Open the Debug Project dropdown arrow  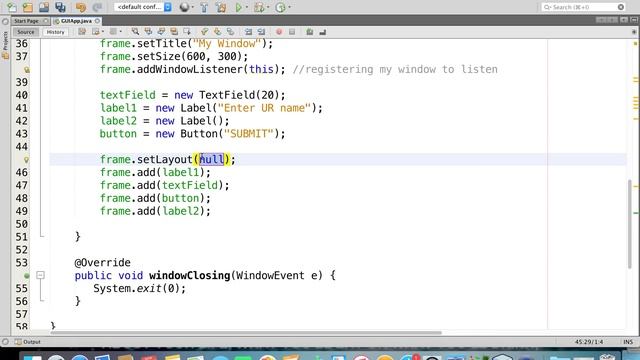268,7
